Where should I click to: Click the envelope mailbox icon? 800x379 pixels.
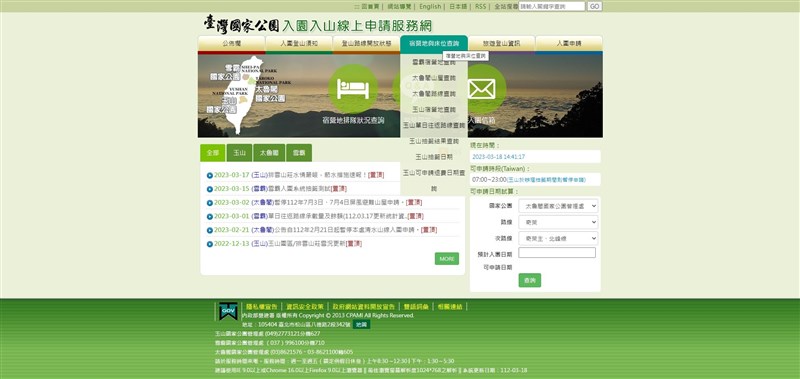(481, 89)
